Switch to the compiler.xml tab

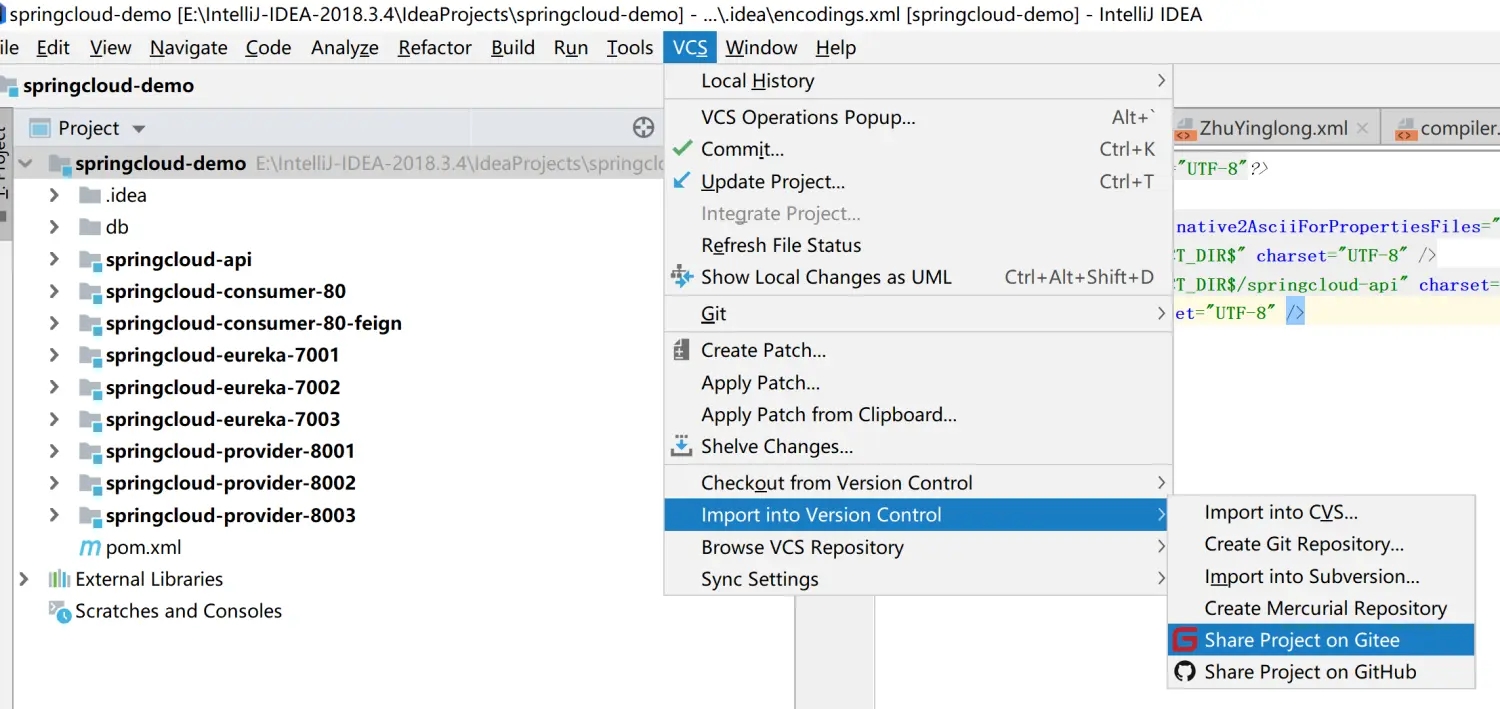coord(1442,129)
